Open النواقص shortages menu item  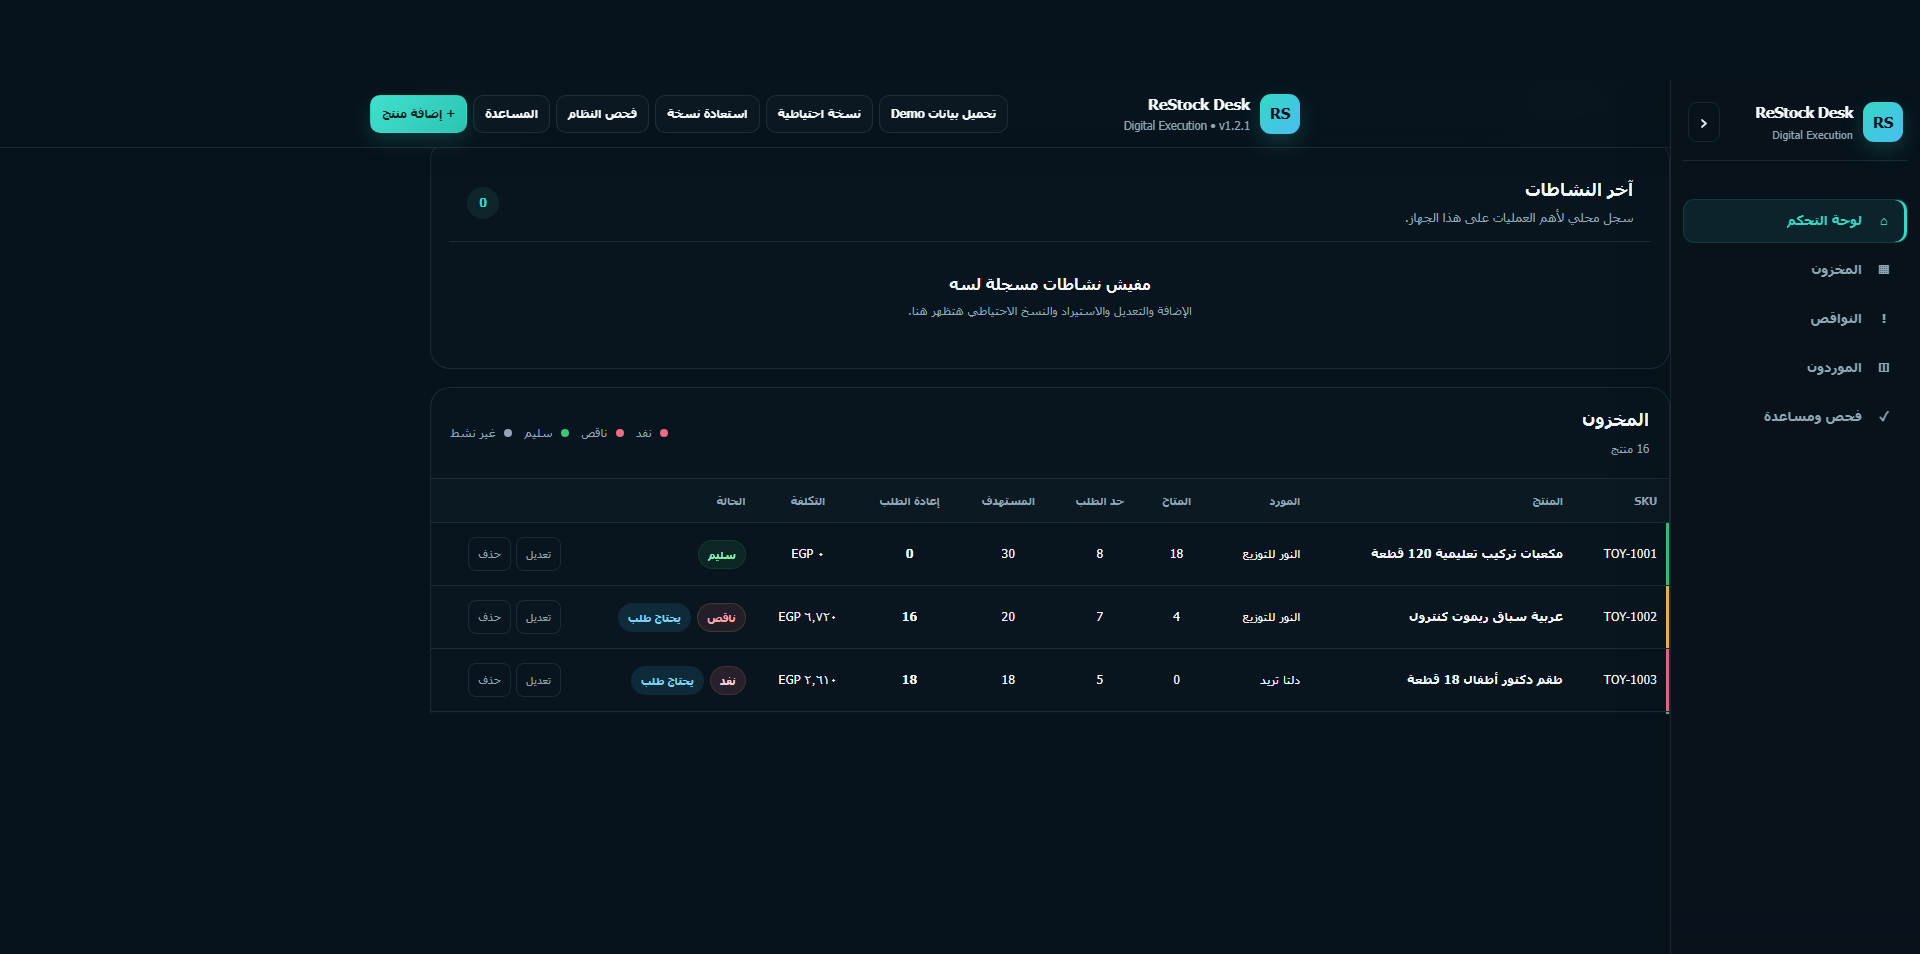(x=1794, y=319)
